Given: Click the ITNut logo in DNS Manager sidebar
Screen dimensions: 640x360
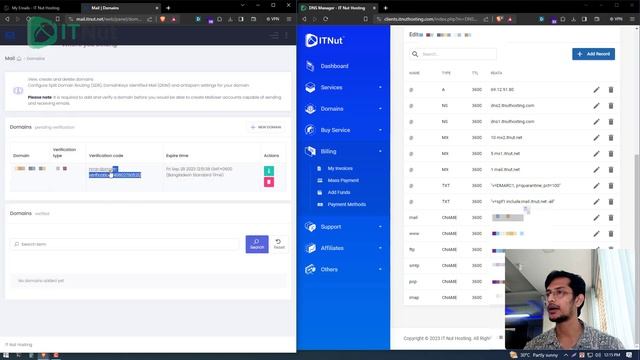Looking at the screenshot, I should [x=324, y=40].
